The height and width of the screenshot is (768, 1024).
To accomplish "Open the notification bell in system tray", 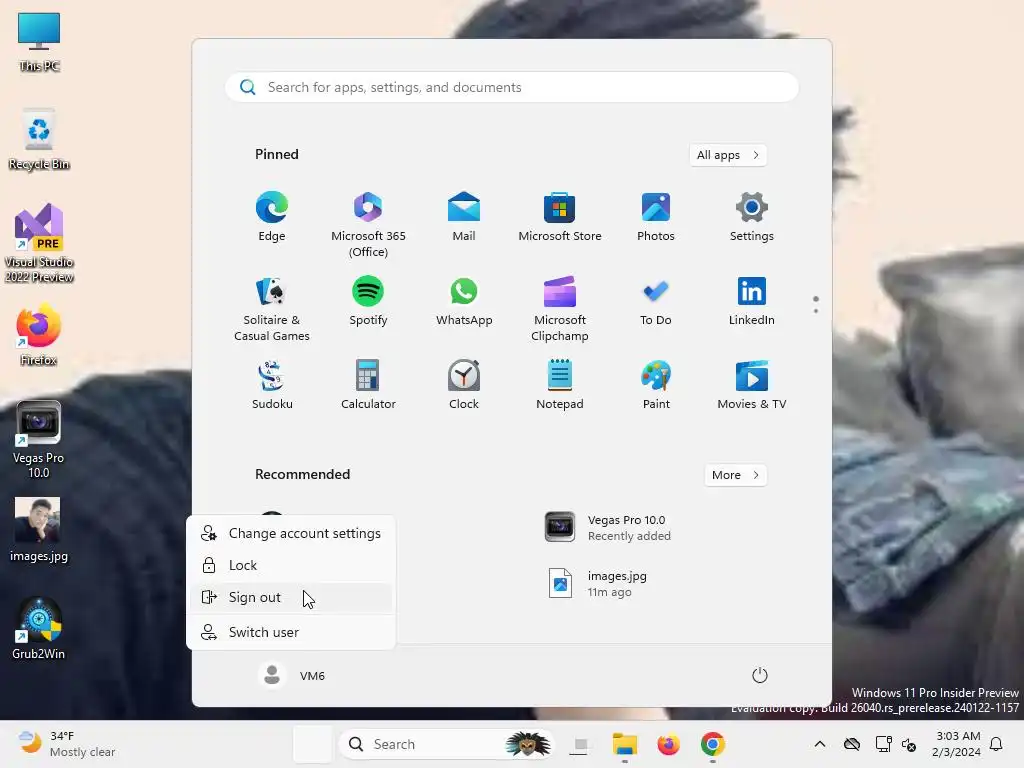I will [x=997, y=744].
